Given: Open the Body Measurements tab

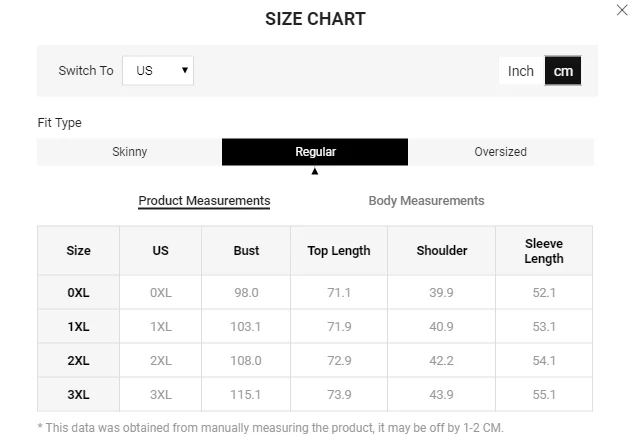Looking at the screenshot, I should [x=426, y=201].
